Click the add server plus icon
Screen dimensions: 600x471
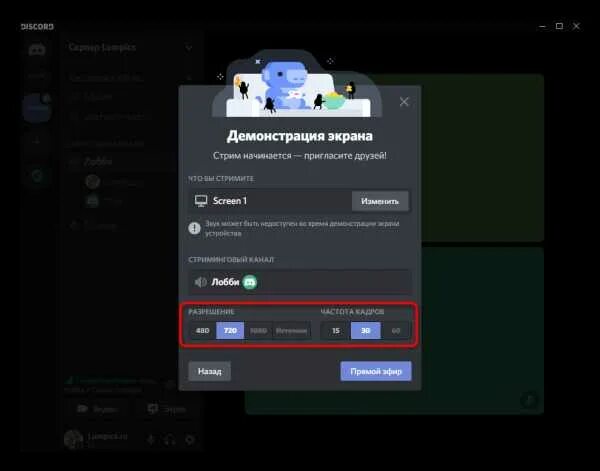[37, 141]
